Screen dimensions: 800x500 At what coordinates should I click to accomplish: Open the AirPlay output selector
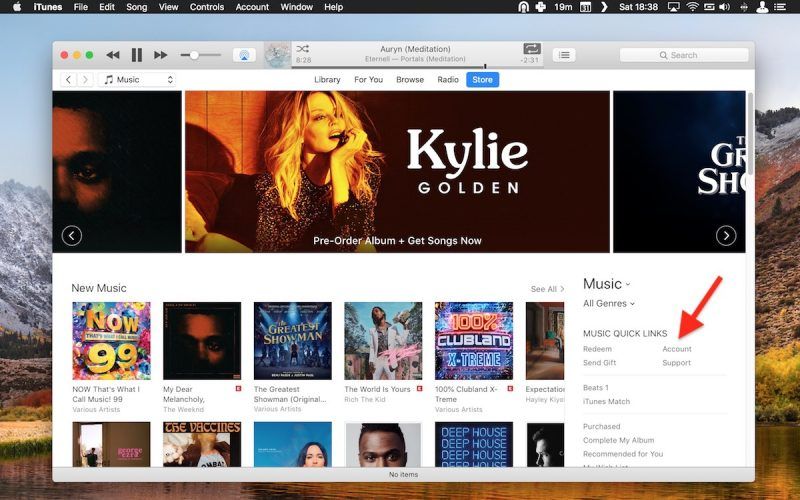(243, 55)
